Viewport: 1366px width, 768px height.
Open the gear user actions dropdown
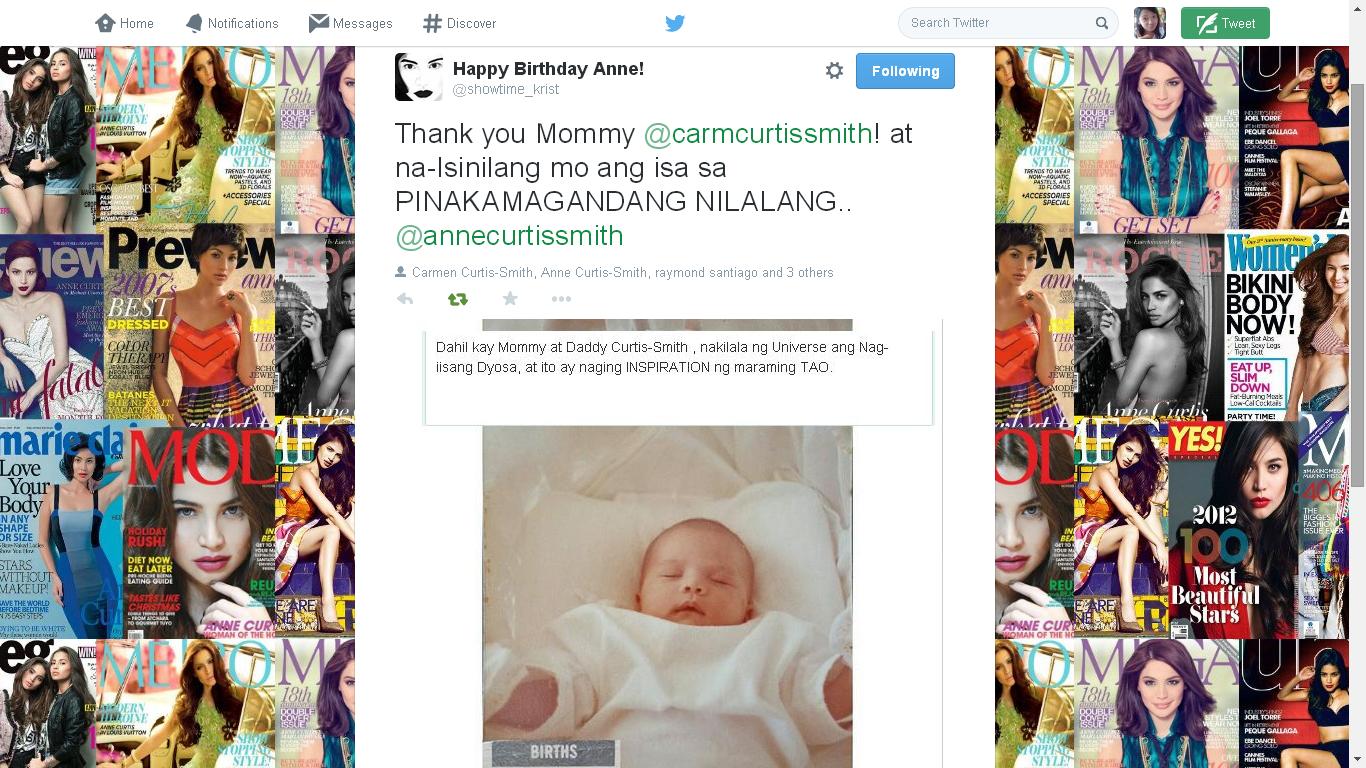(x=834, y=71)
